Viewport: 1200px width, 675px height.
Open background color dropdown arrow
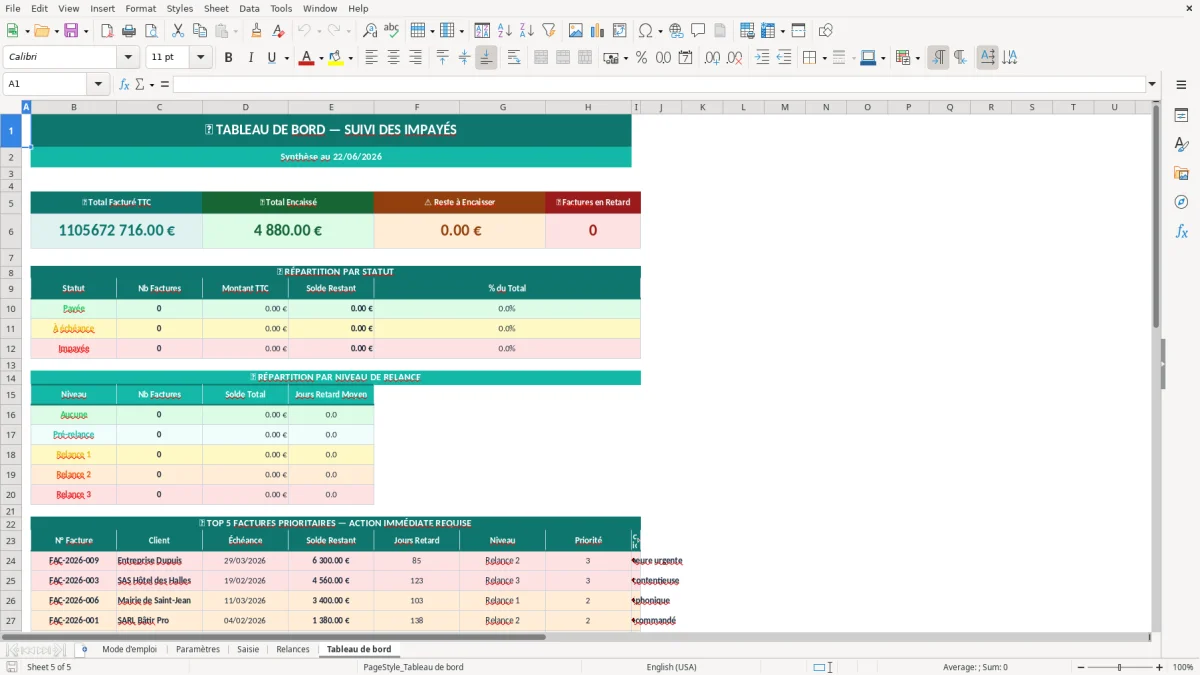click(350, 58)
